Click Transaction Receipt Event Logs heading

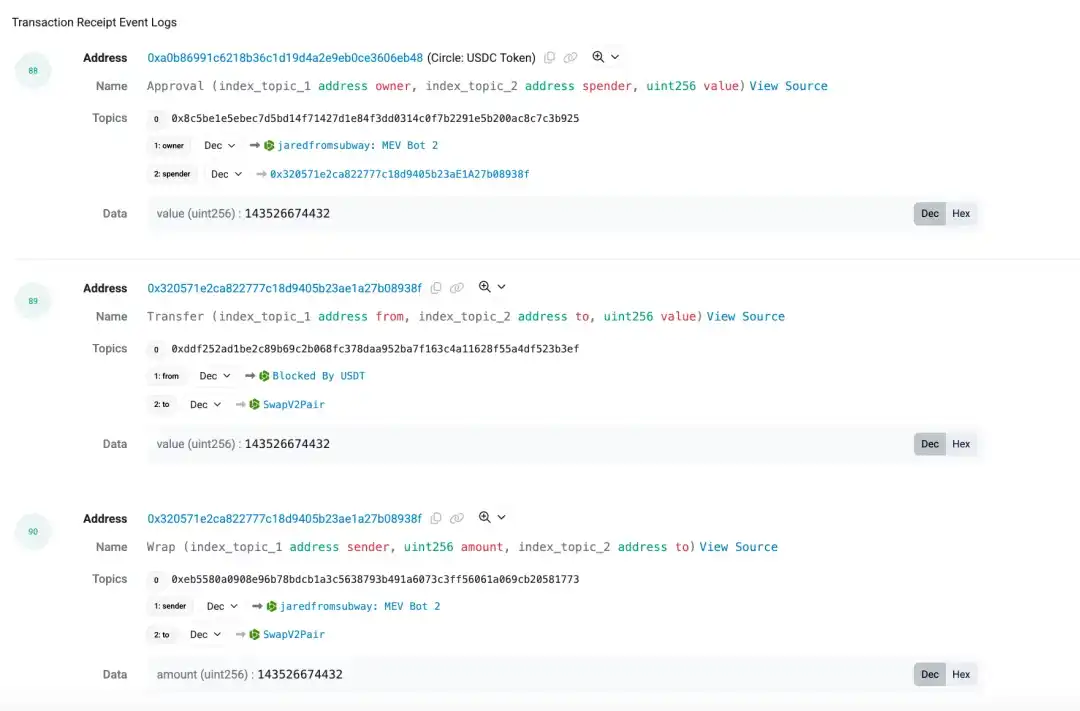pyautogui.click(x=94, y=22)
